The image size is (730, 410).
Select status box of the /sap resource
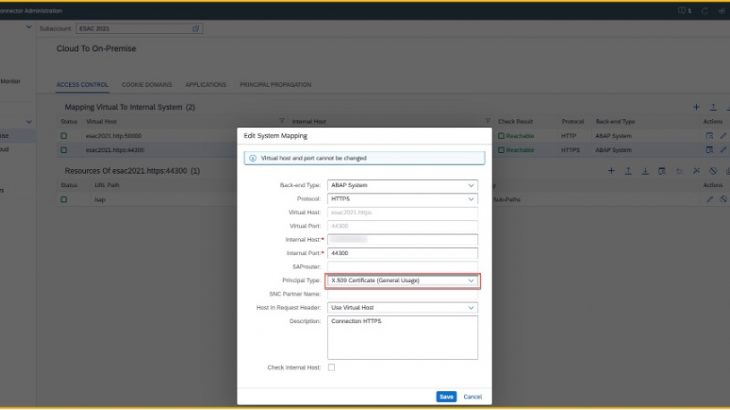coord(64,199)
